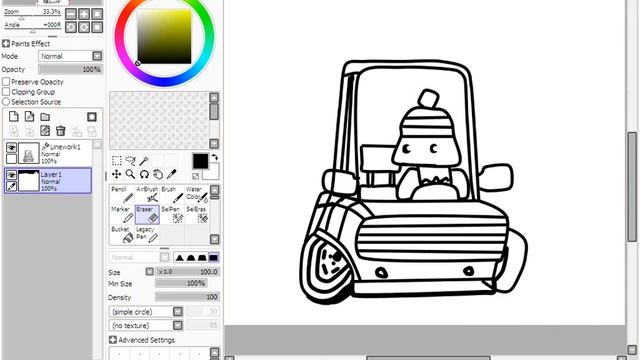The height and width of the screenshot is (360, 640).
Task: Select the Layer1 layer
Action: click(x=48, y=180)
